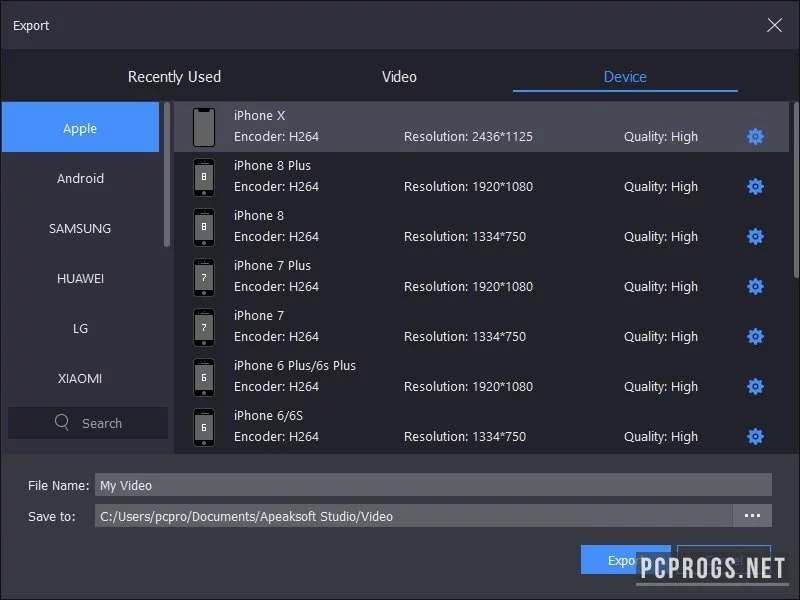Click "Resolution: 1920*1080" in iPhone 8 Plus row
The image size is (800, 600).
(468, 187)
